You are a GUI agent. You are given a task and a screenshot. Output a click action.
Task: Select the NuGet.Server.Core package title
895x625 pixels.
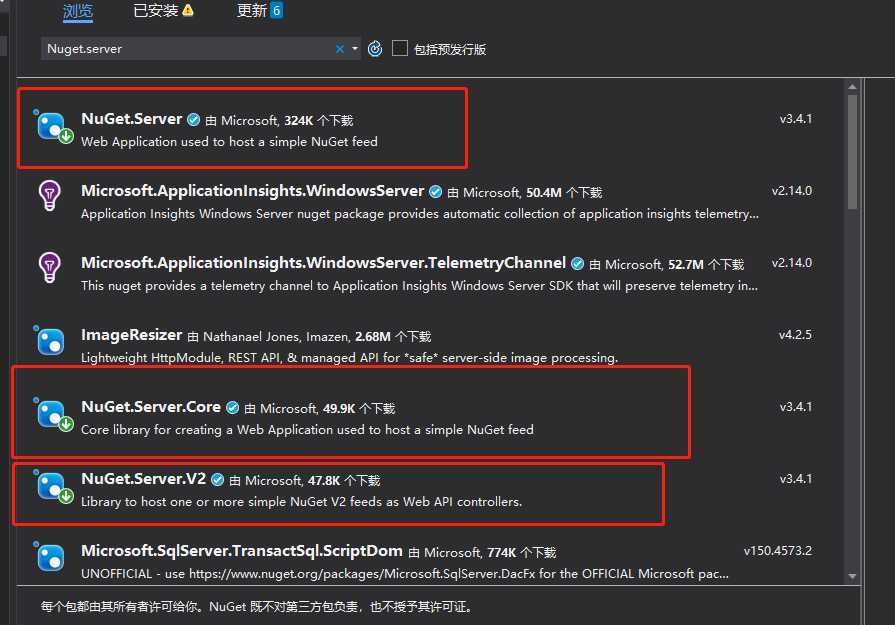point(151,406)
